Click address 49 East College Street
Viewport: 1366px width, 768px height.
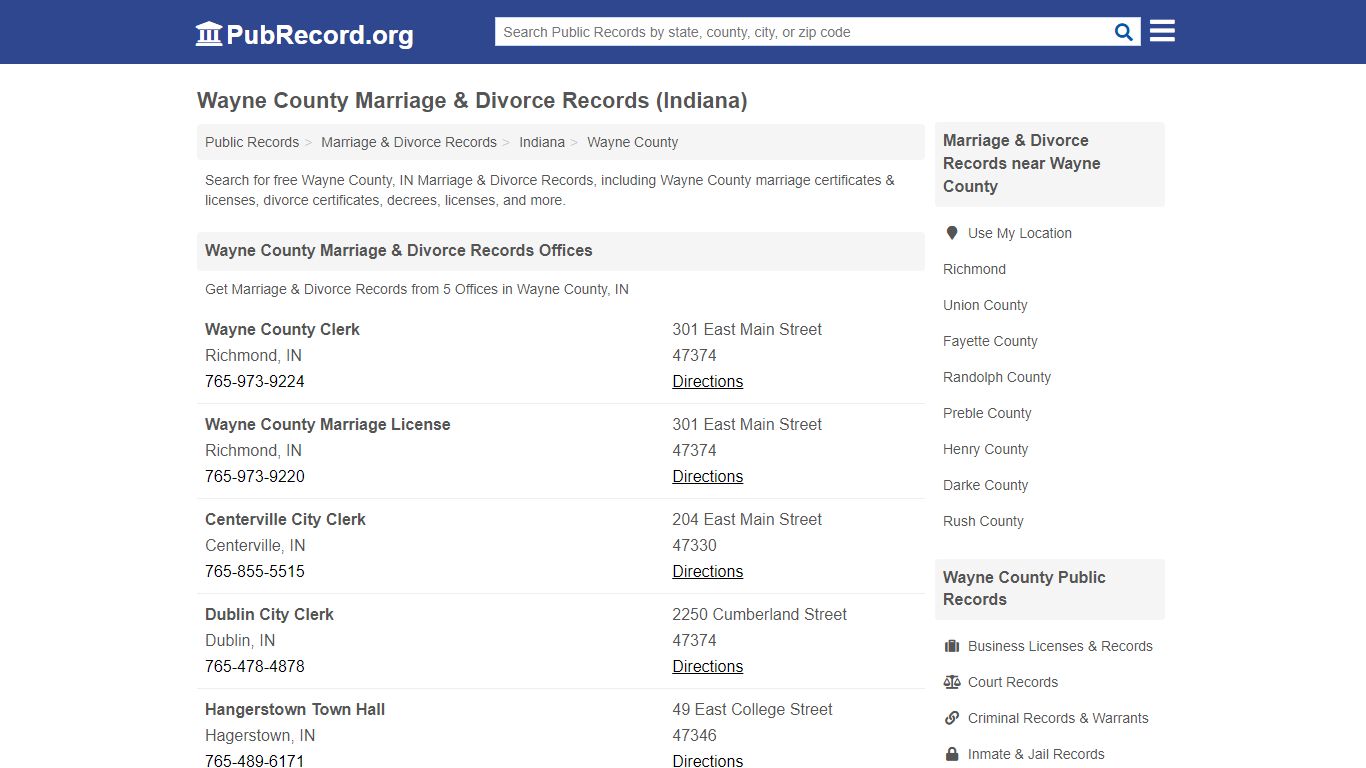click(x=752, y=709)
